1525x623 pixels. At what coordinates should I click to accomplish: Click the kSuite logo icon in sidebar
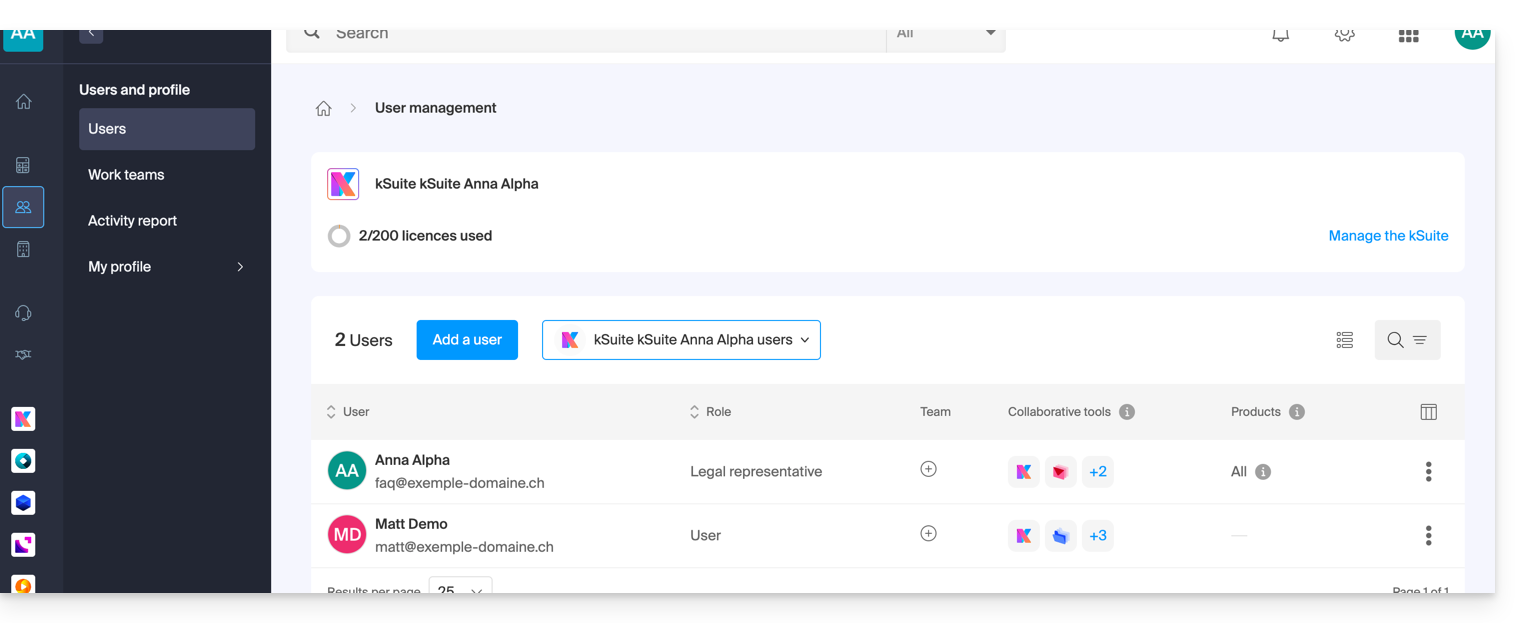[23, 419]
